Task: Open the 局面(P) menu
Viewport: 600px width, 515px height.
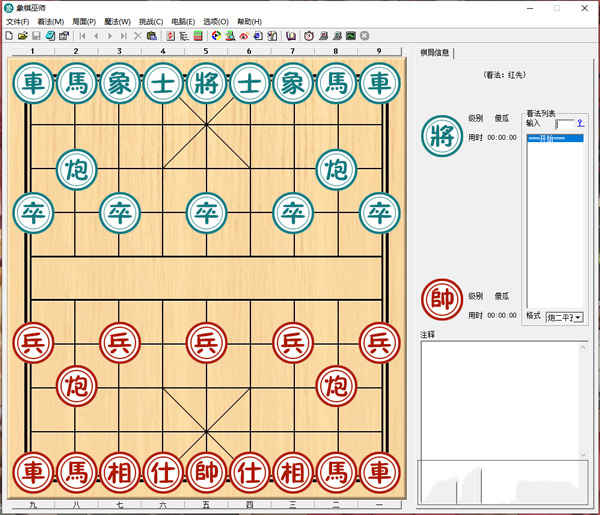Action: click(84, 21)
